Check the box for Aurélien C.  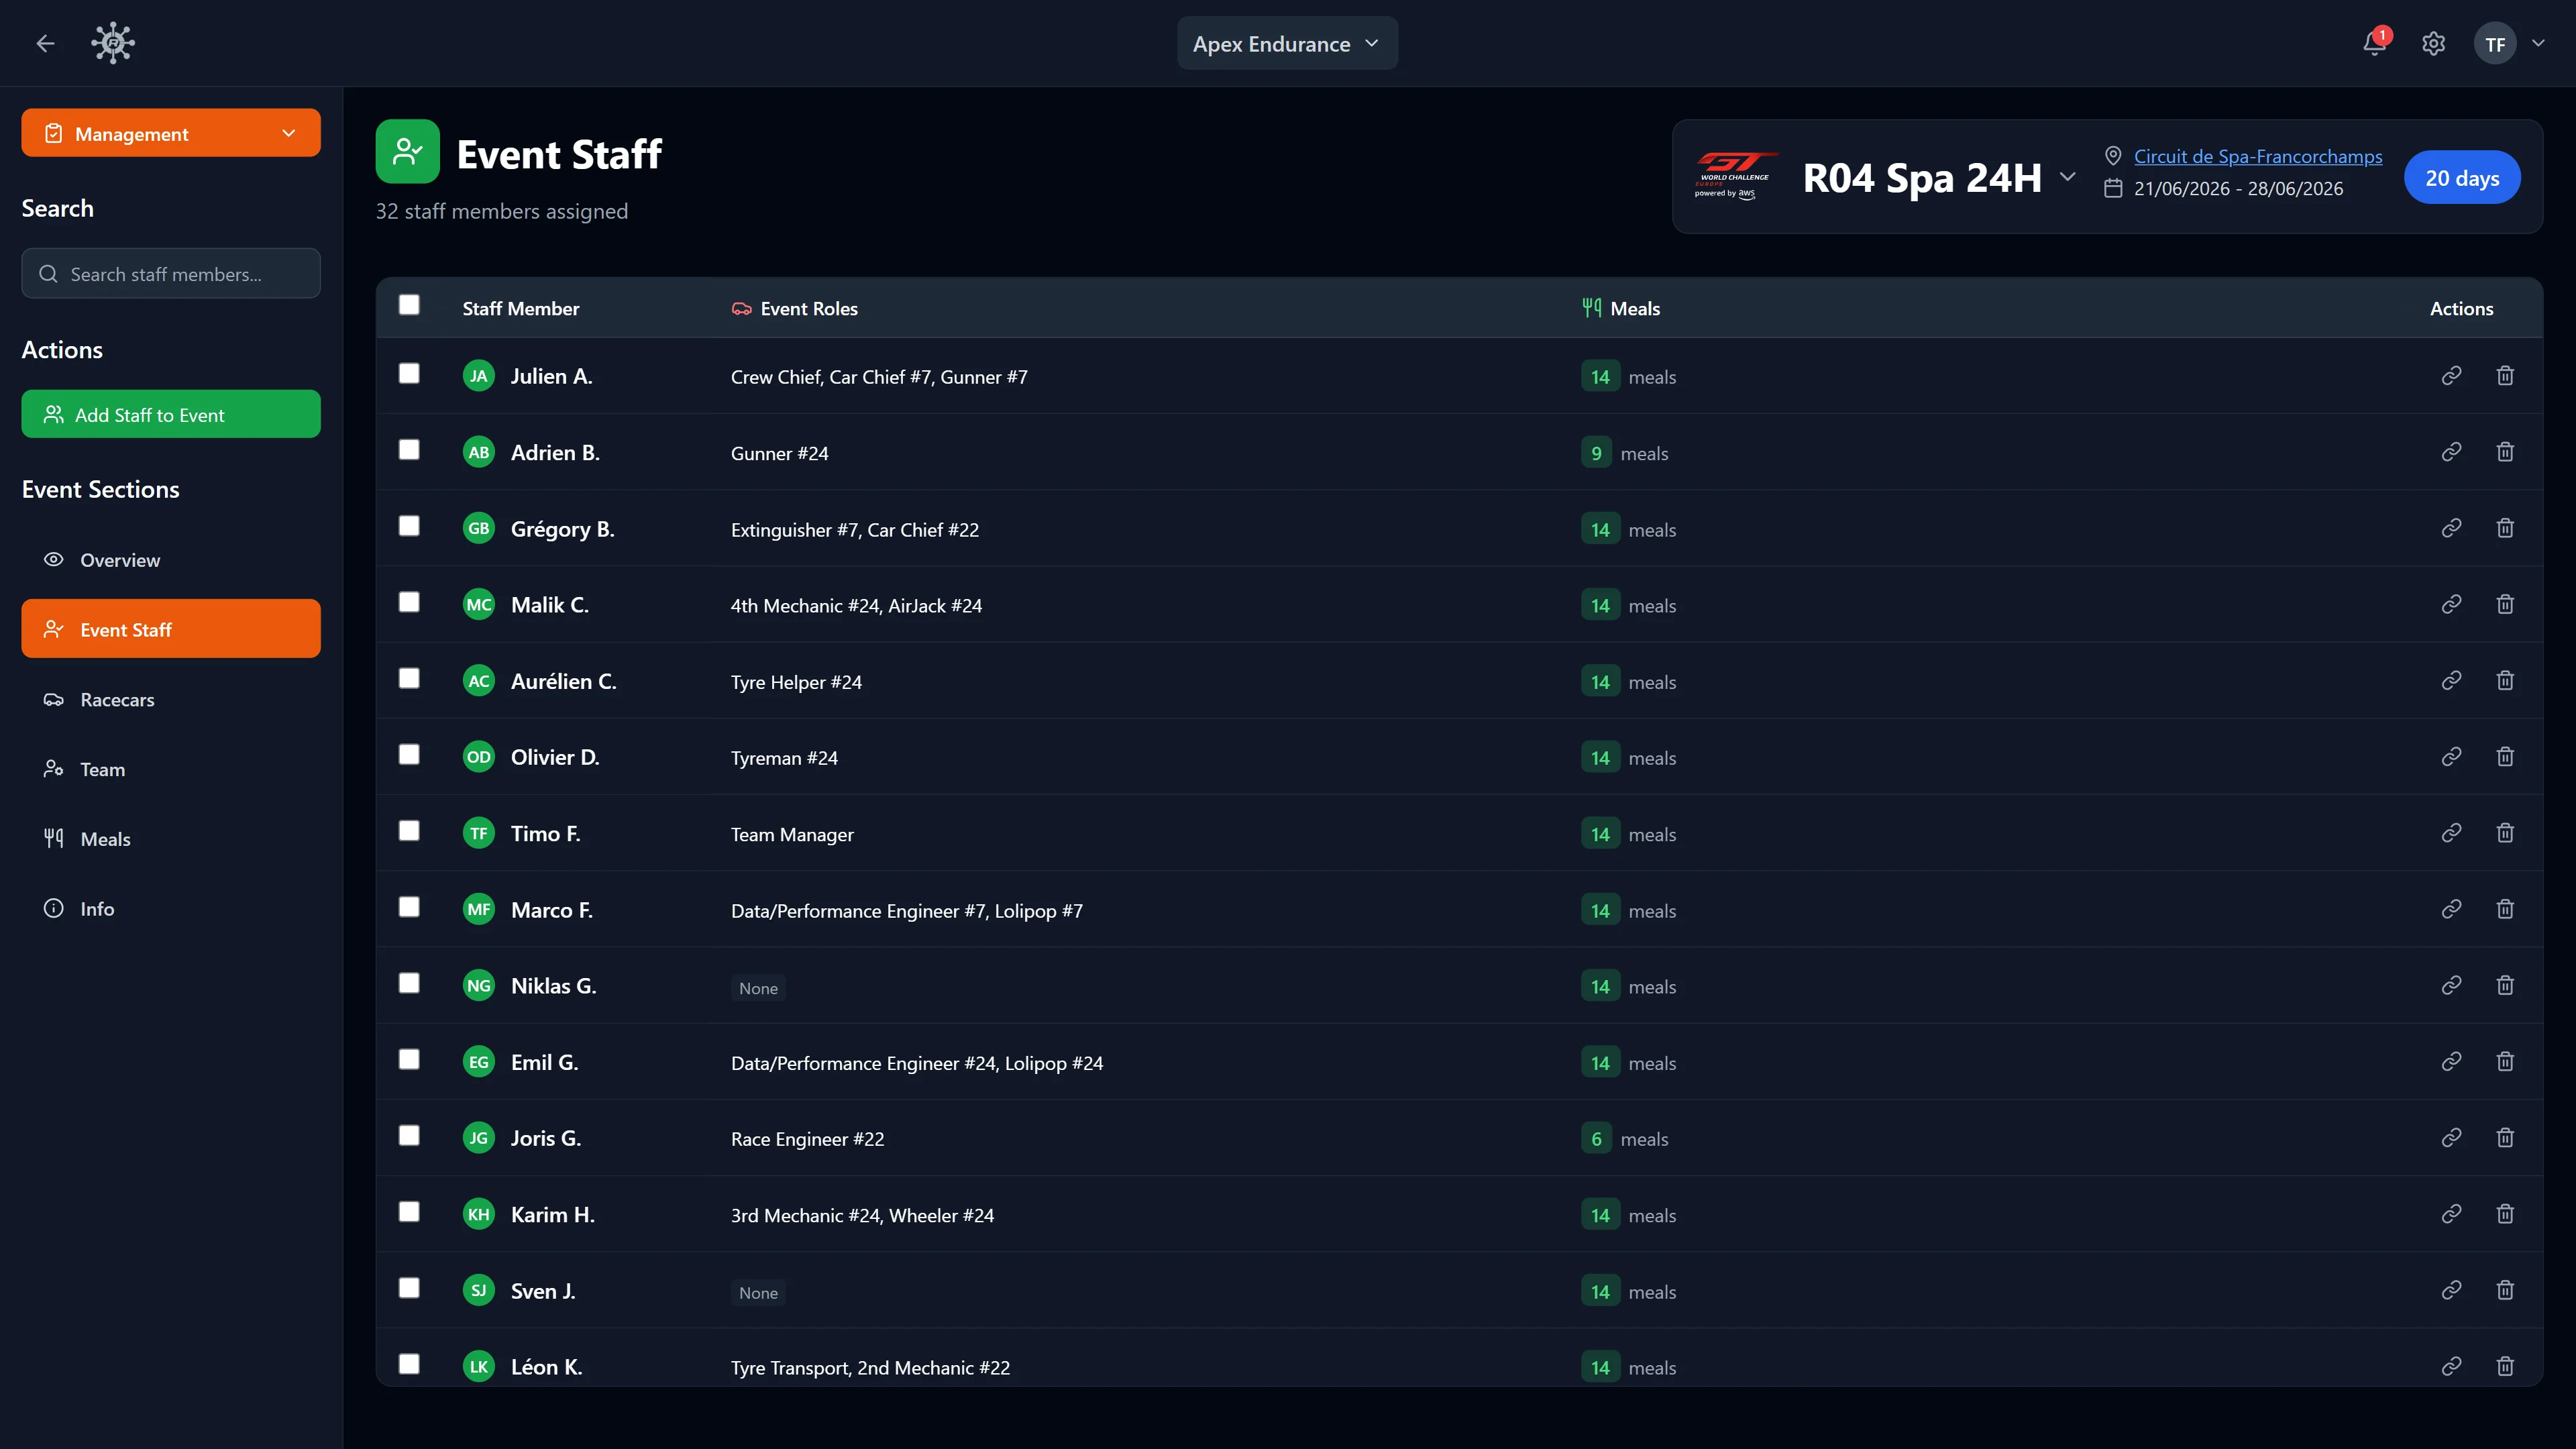[409, 679]
